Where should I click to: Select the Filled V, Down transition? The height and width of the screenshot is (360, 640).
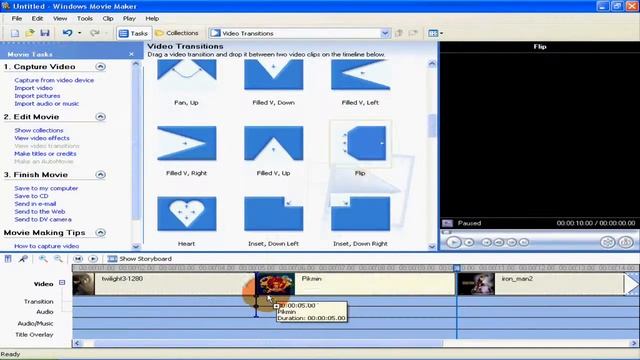click(273, 75)
